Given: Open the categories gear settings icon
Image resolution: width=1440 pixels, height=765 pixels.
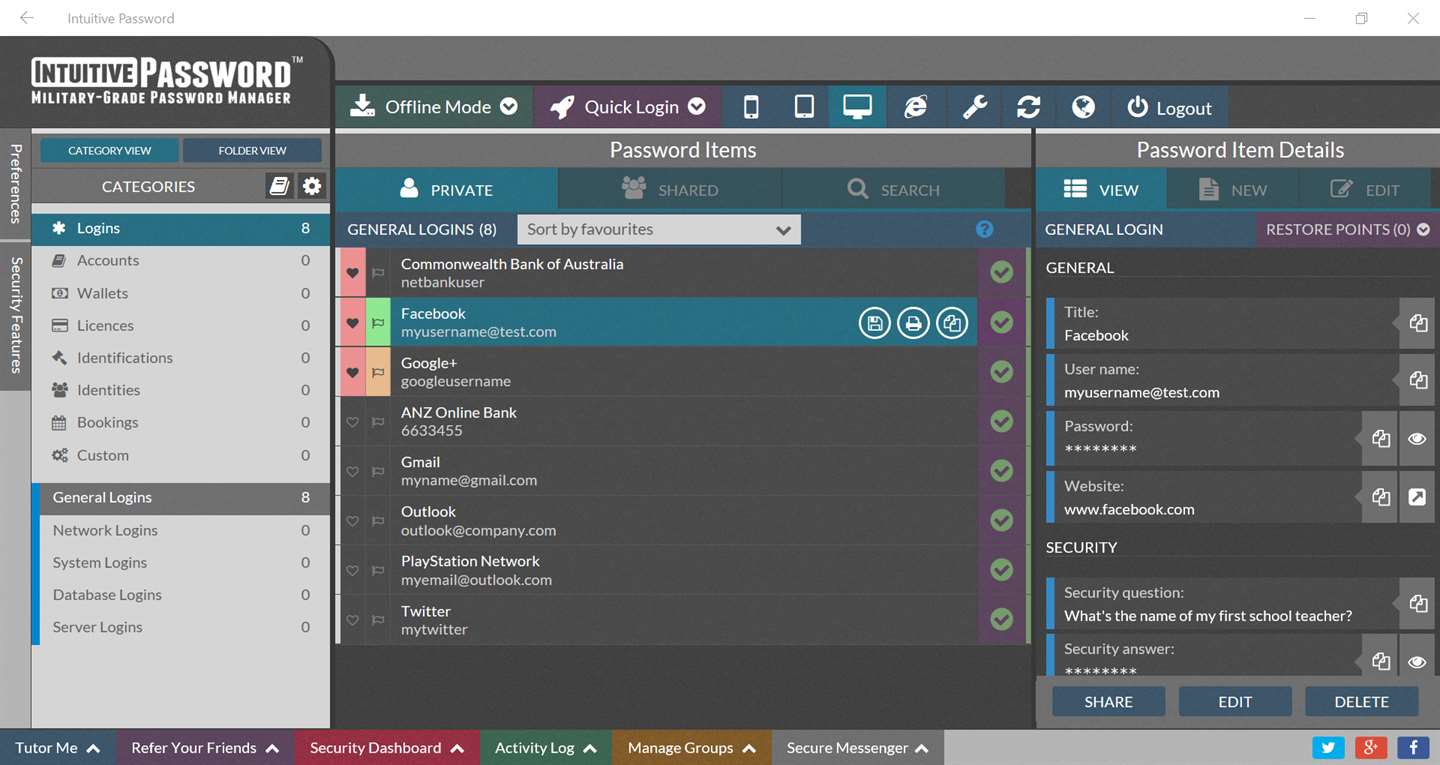Looking at the screenshot, I should pyautogui.click(x=312, y=186).
